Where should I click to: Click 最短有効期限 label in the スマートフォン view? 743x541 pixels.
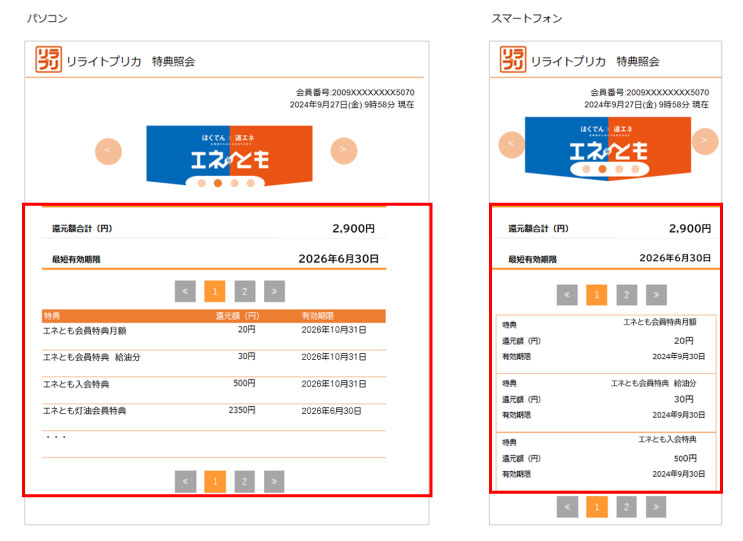point(533,260)
